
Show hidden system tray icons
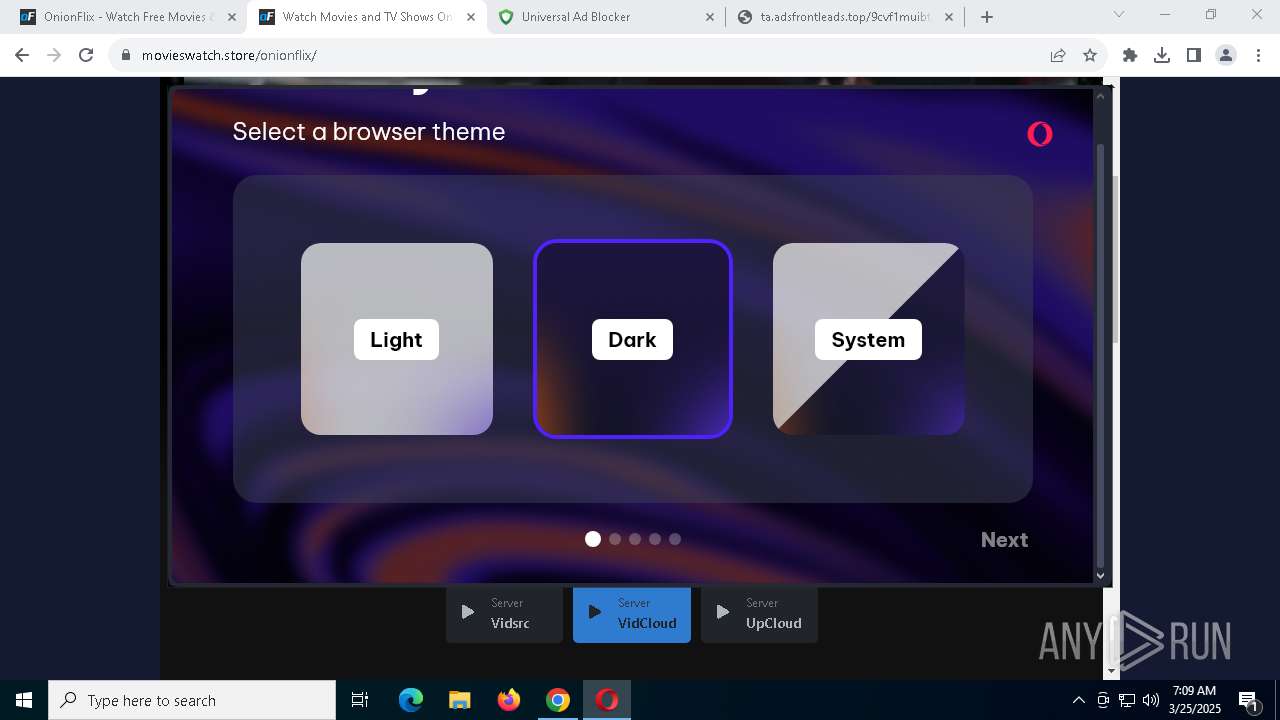1078,700
